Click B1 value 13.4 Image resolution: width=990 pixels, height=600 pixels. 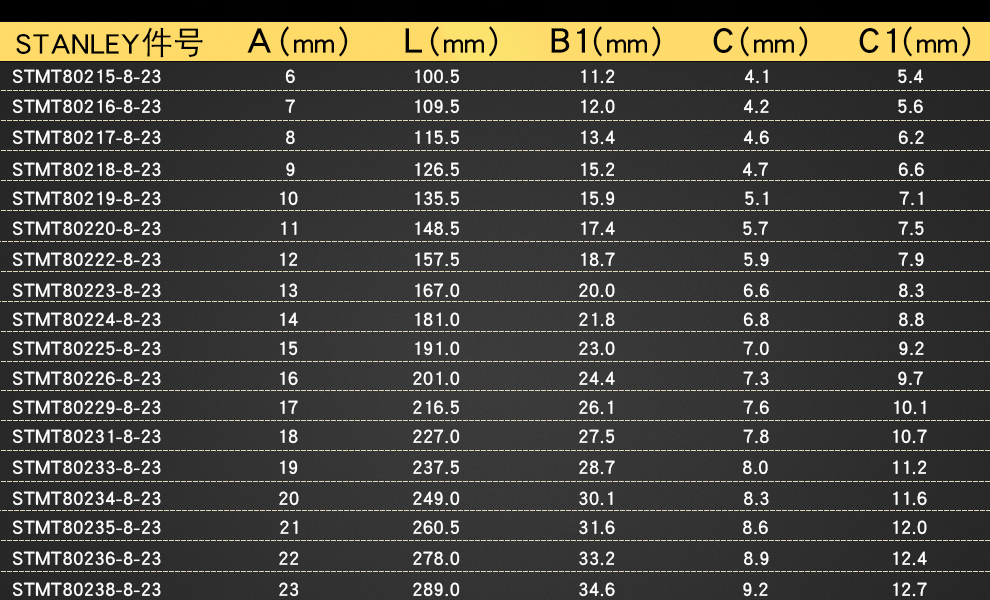click(x=597, y=137)
